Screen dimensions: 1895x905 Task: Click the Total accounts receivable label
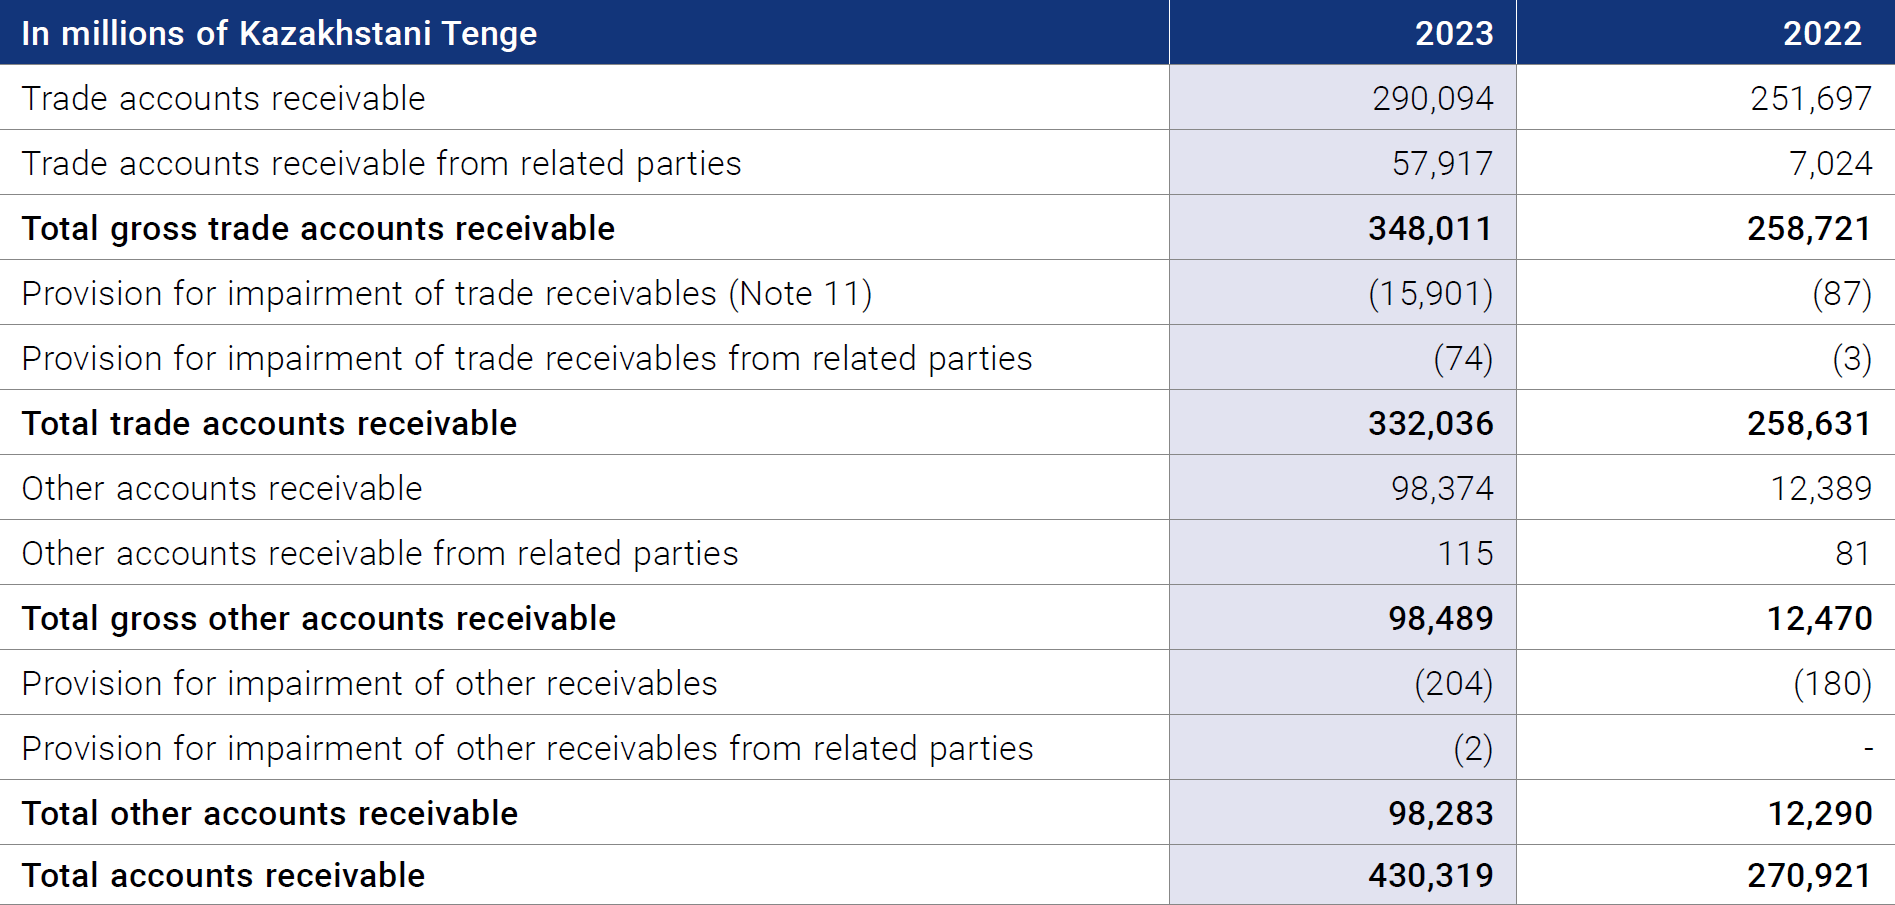tap(223, 875)
